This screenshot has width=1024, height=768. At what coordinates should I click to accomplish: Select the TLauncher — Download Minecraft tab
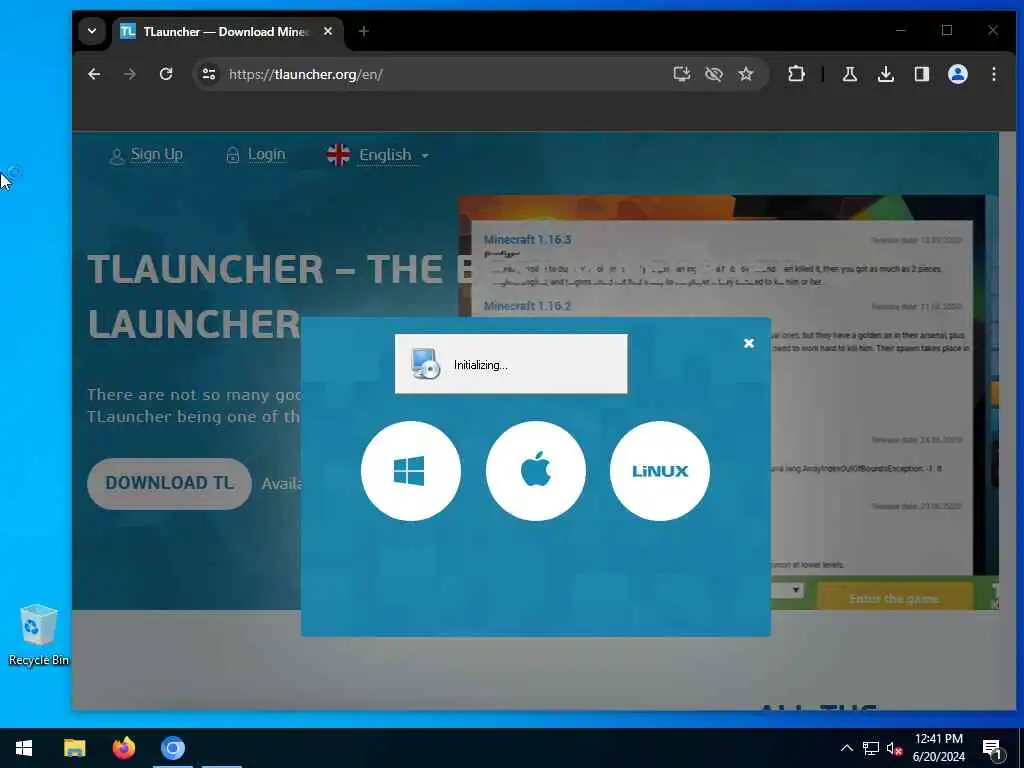[x=225, y=31]
